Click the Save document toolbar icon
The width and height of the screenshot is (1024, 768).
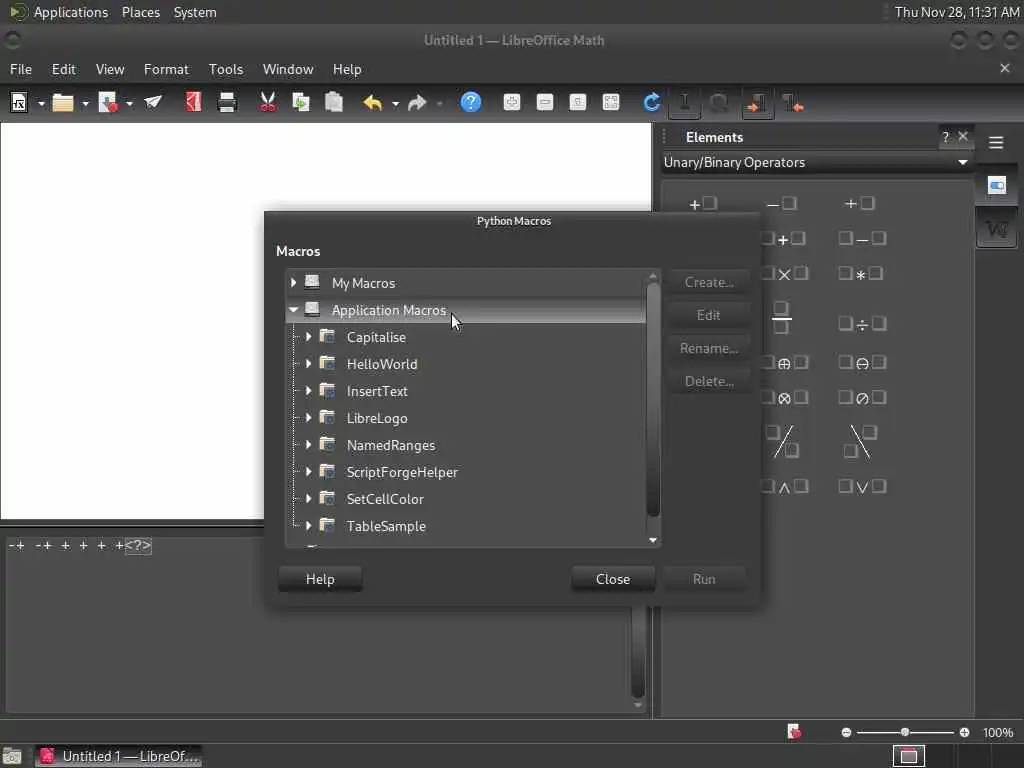pyautogui.click(x=108, y=103)
